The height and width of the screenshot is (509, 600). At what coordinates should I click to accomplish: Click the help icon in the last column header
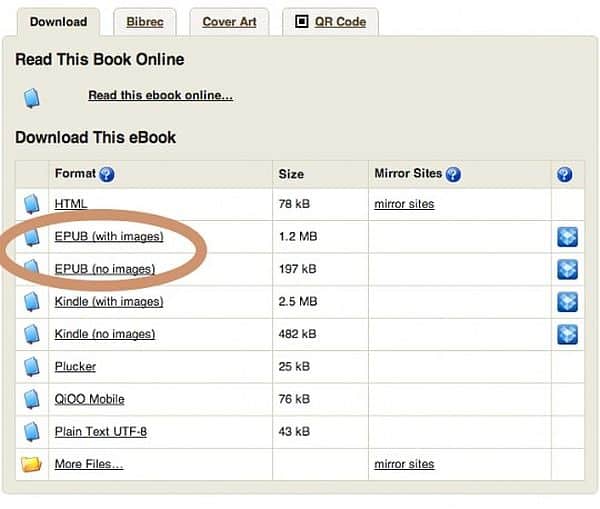click(565, 175)
